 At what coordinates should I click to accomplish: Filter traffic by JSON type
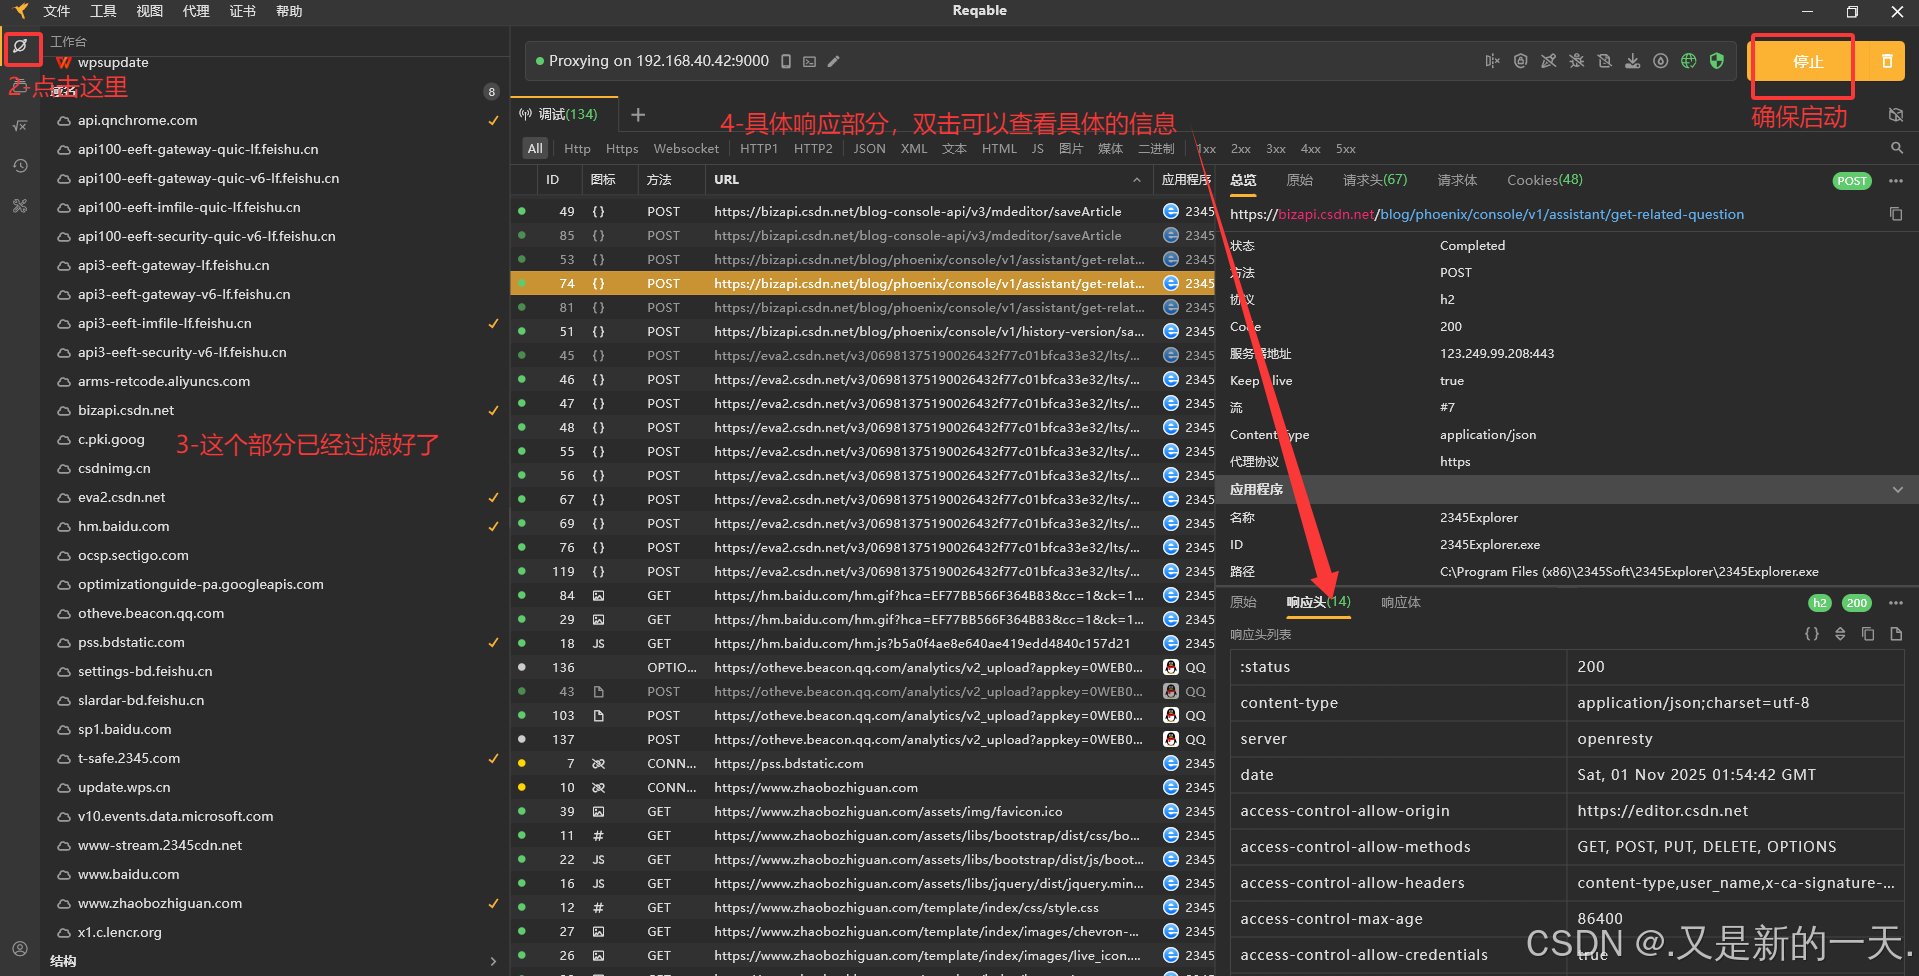[869, 148]
